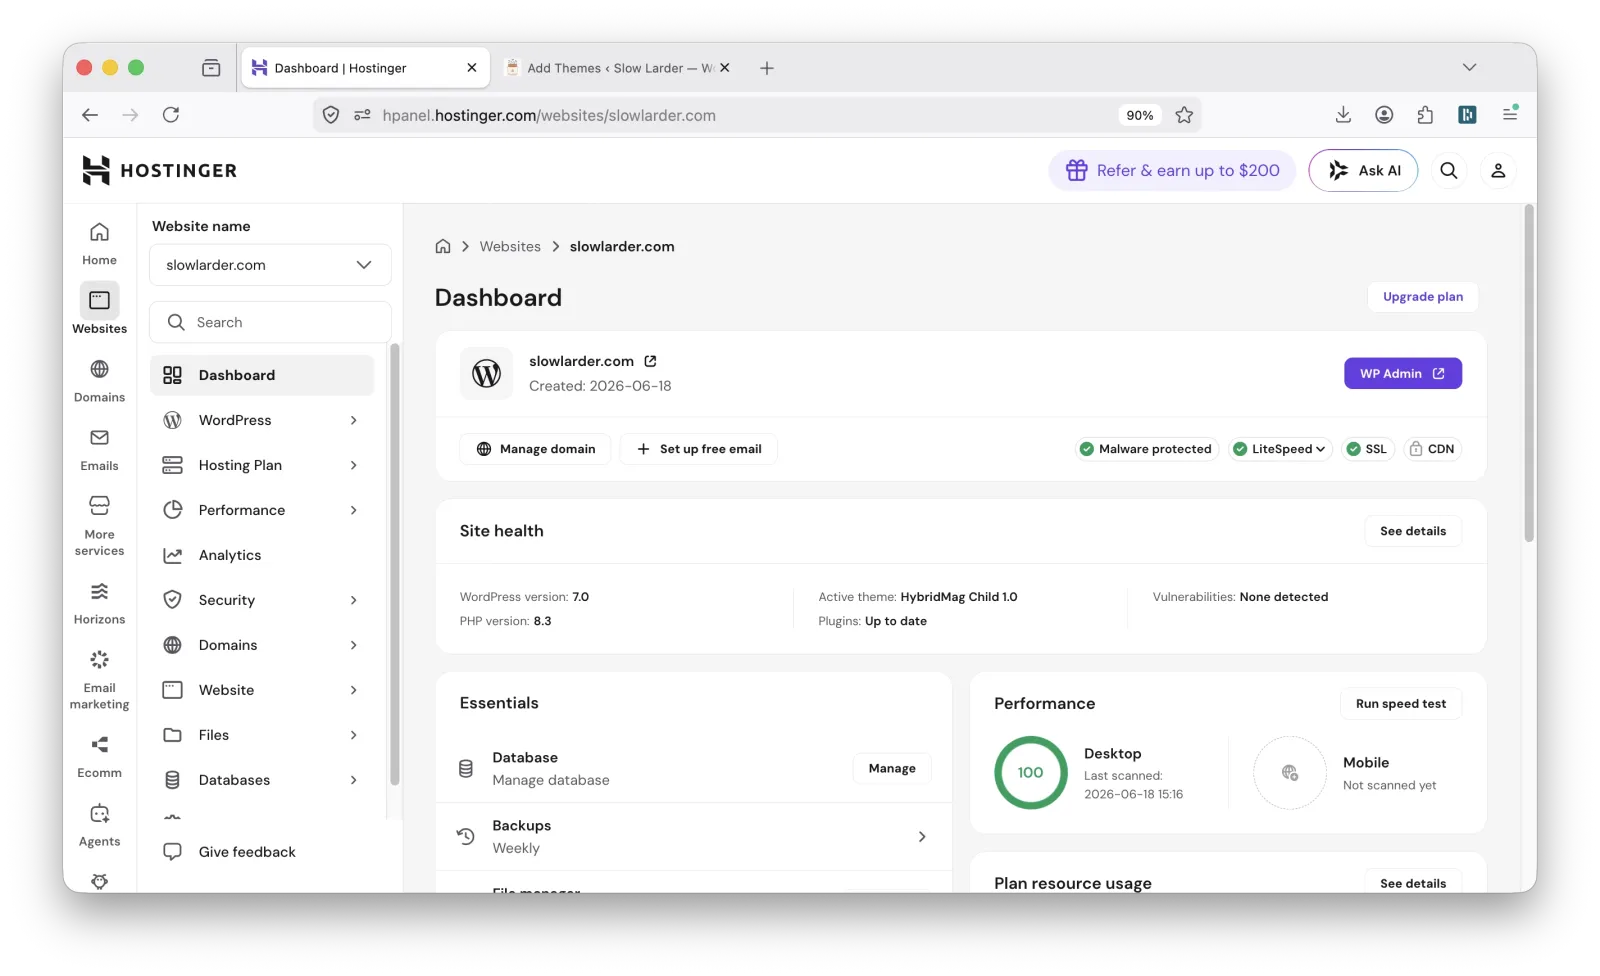Image resolution: width=1600 pixels, height=976 pixels.
Task: Click Upgrade plan
Action: pyautogui.click(x=1422, y=297)
